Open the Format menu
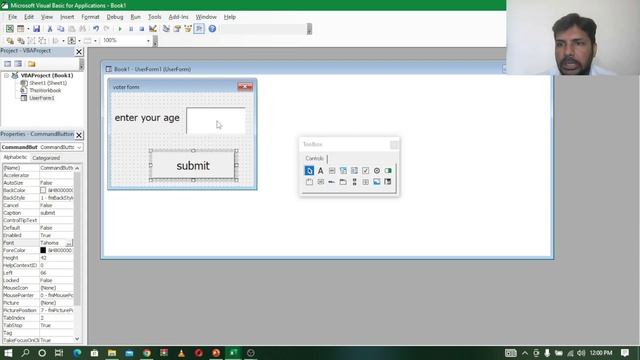 (x=90, y=17)
